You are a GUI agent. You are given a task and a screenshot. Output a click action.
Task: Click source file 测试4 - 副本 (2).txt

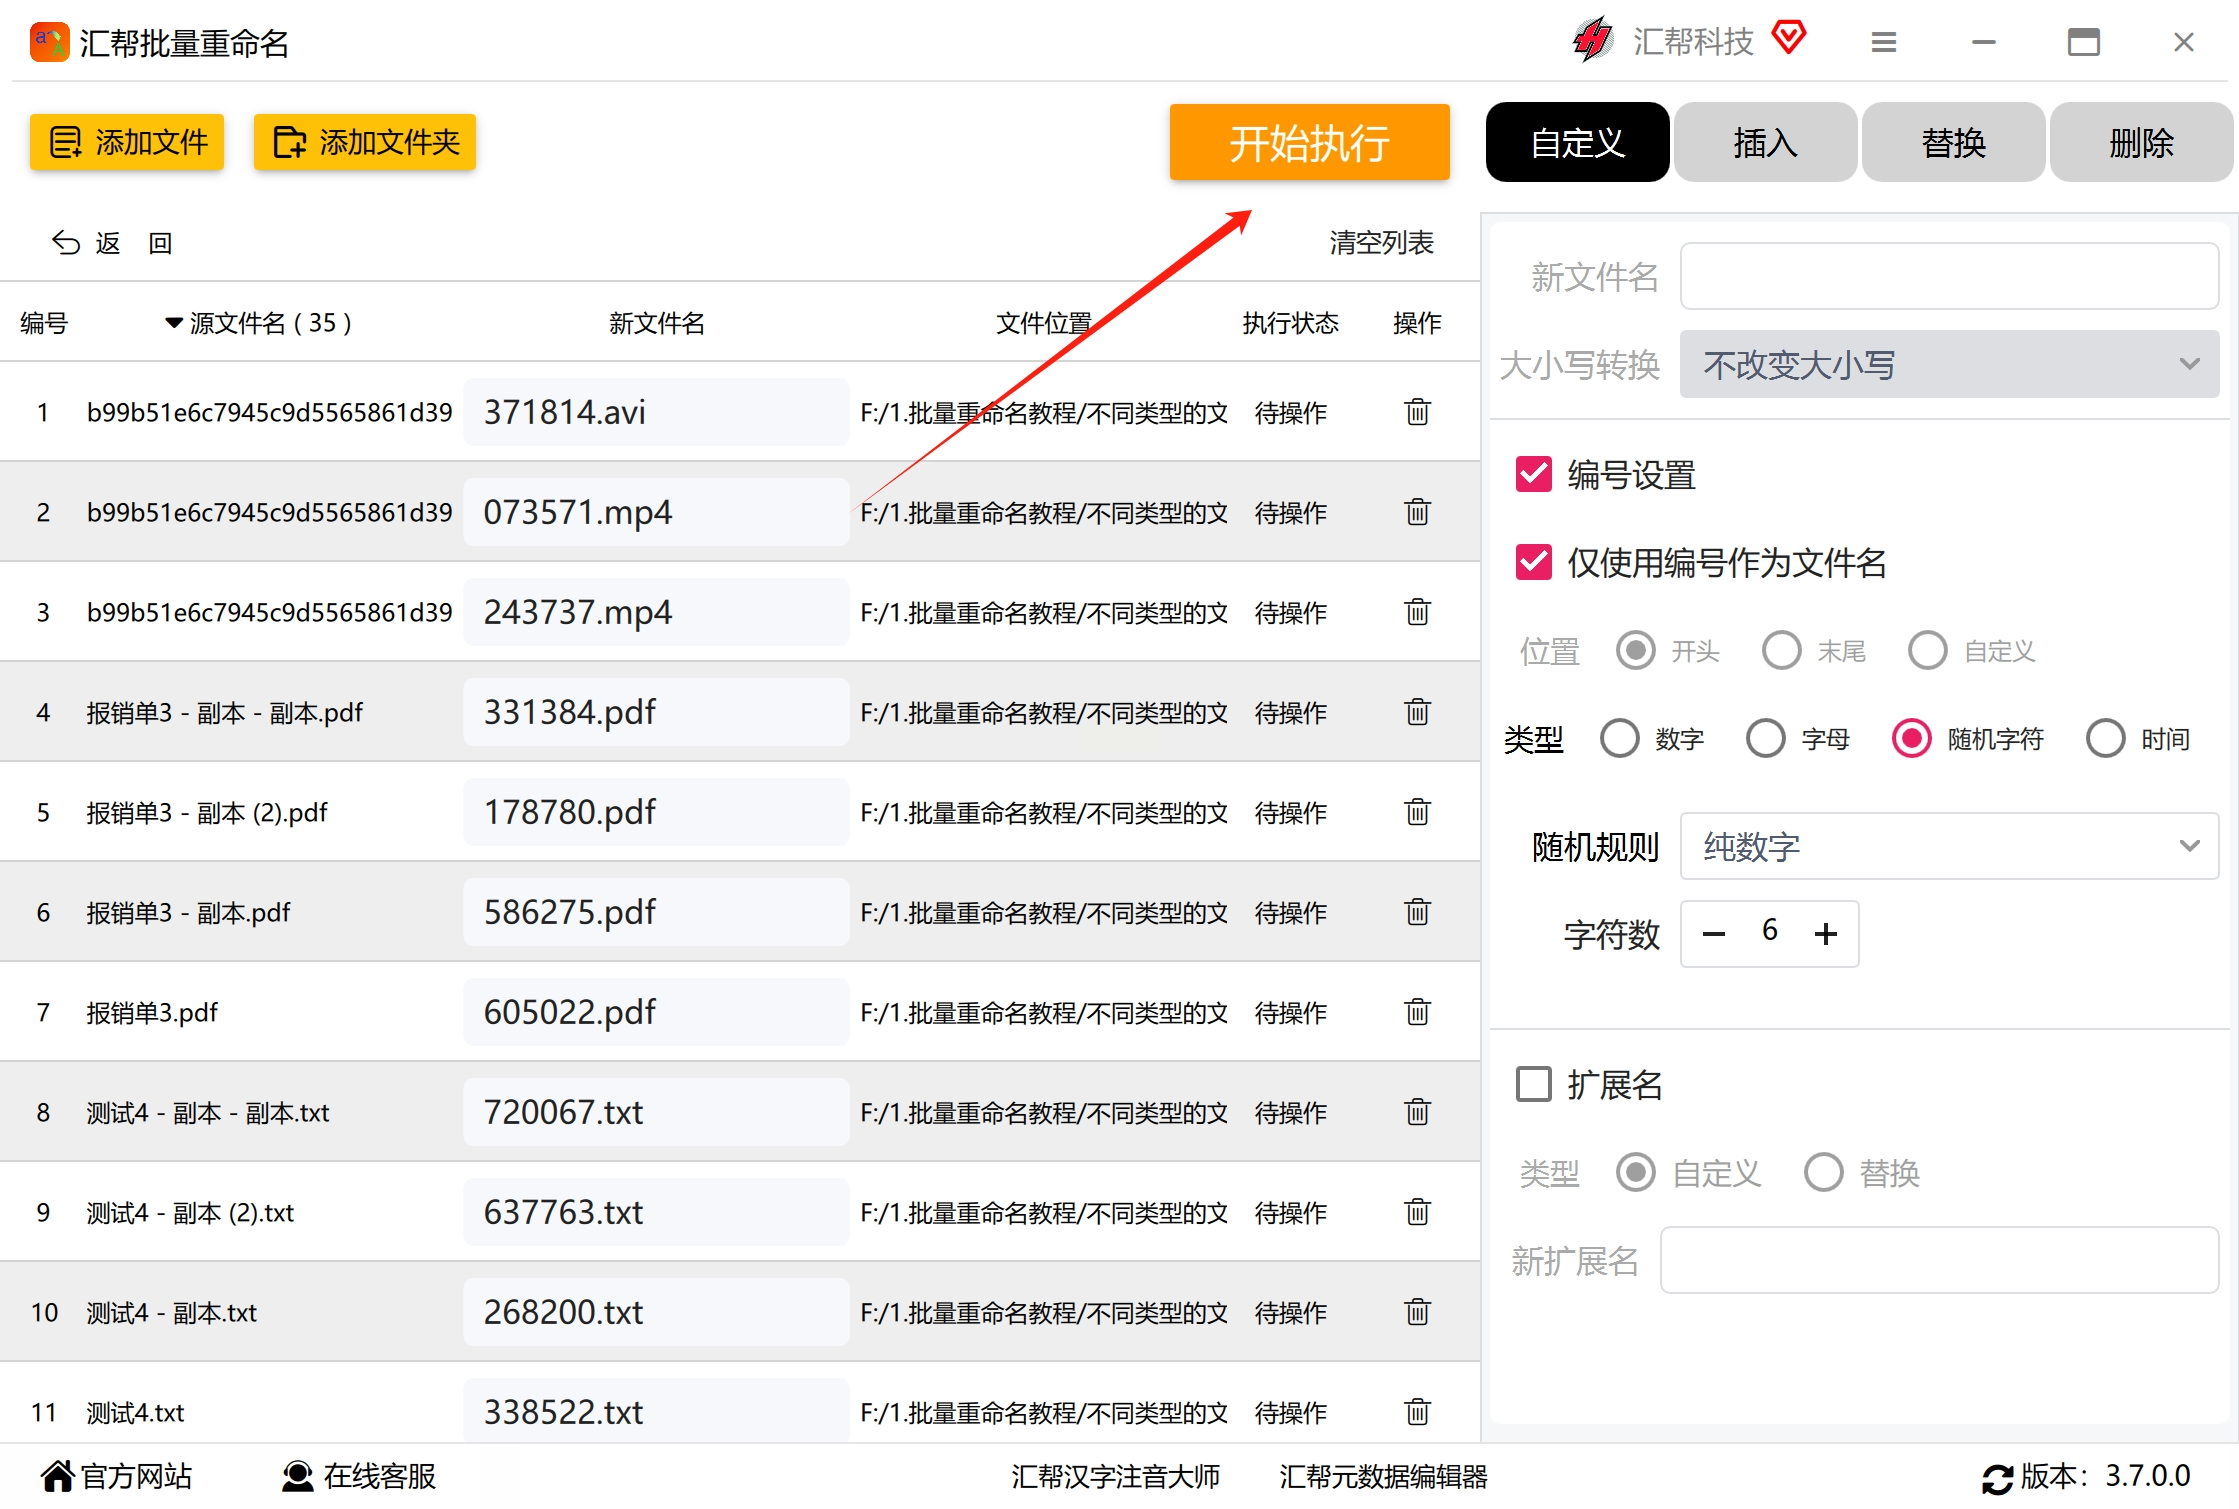(190, 1213)
